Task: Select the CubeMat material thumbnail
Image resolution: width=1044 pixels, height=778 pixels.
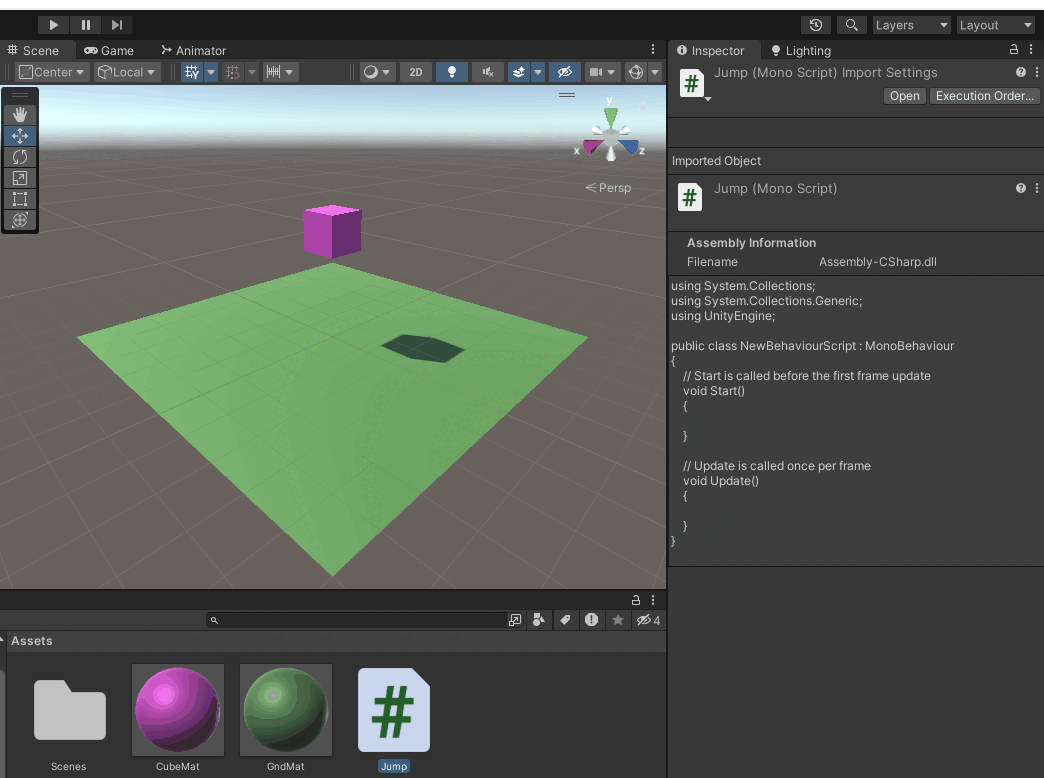Action: [178, 710]
